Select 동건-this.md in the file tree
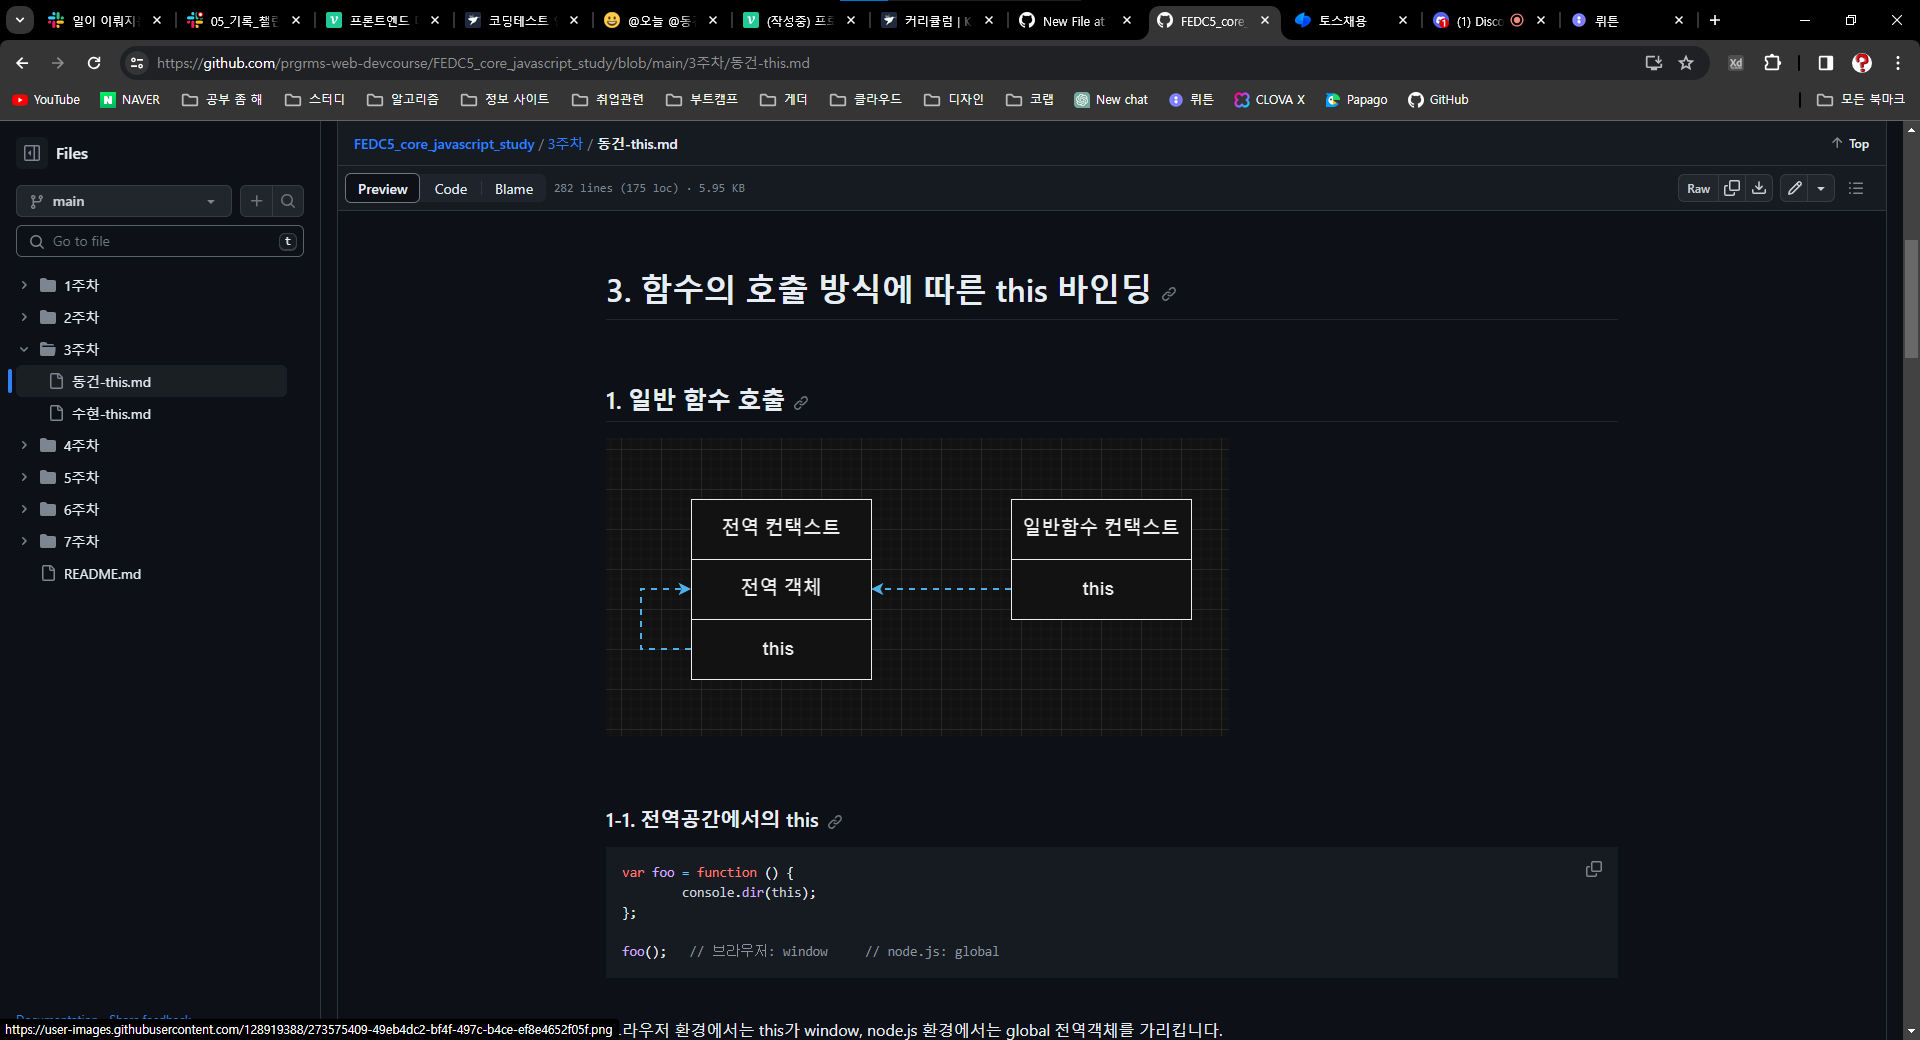The image size is (1920, 1040). (151, 381)
